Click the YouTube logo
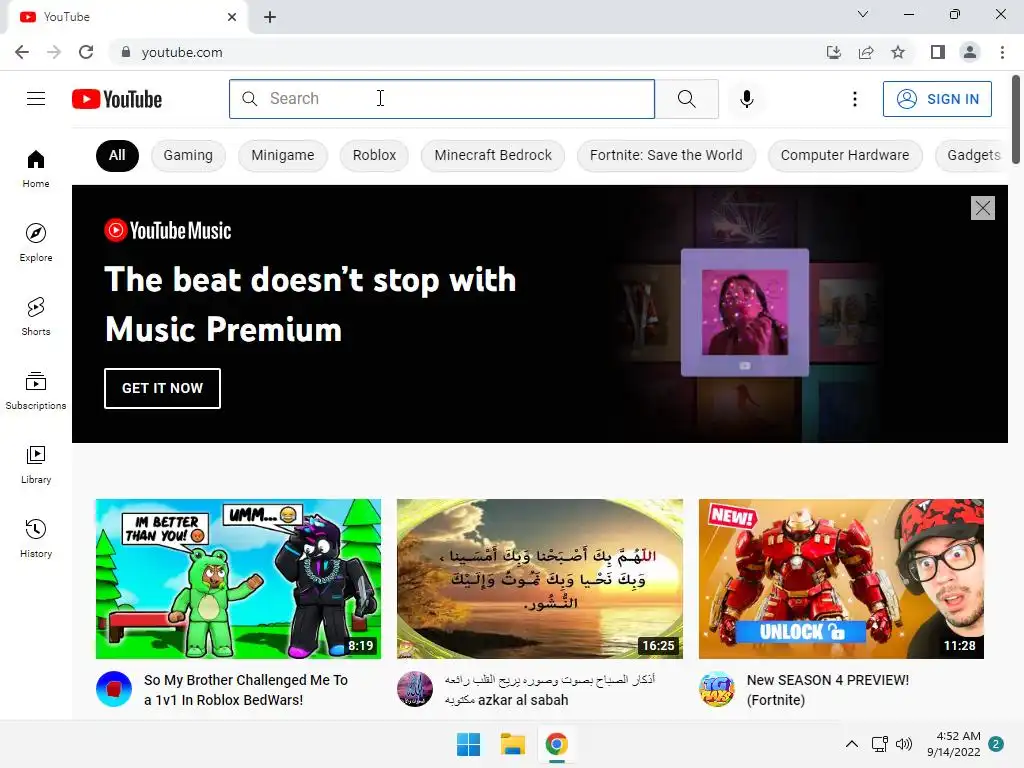Viewport: 1024px width, 768px height. 117,99
